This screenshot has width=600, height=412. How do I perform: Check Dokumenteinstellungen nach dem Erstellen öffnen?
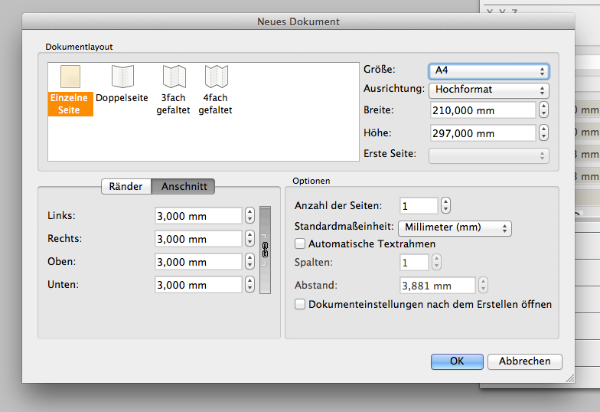299,304
